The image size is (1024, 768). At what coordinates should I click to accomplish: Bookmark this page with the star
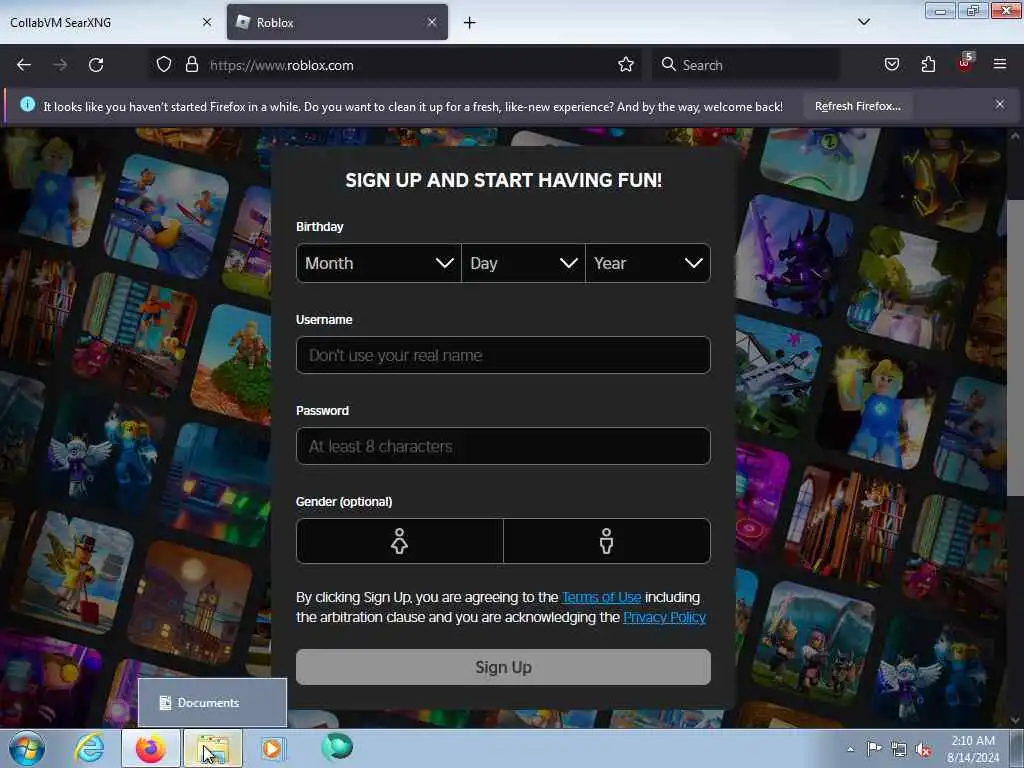click(626, 65)
